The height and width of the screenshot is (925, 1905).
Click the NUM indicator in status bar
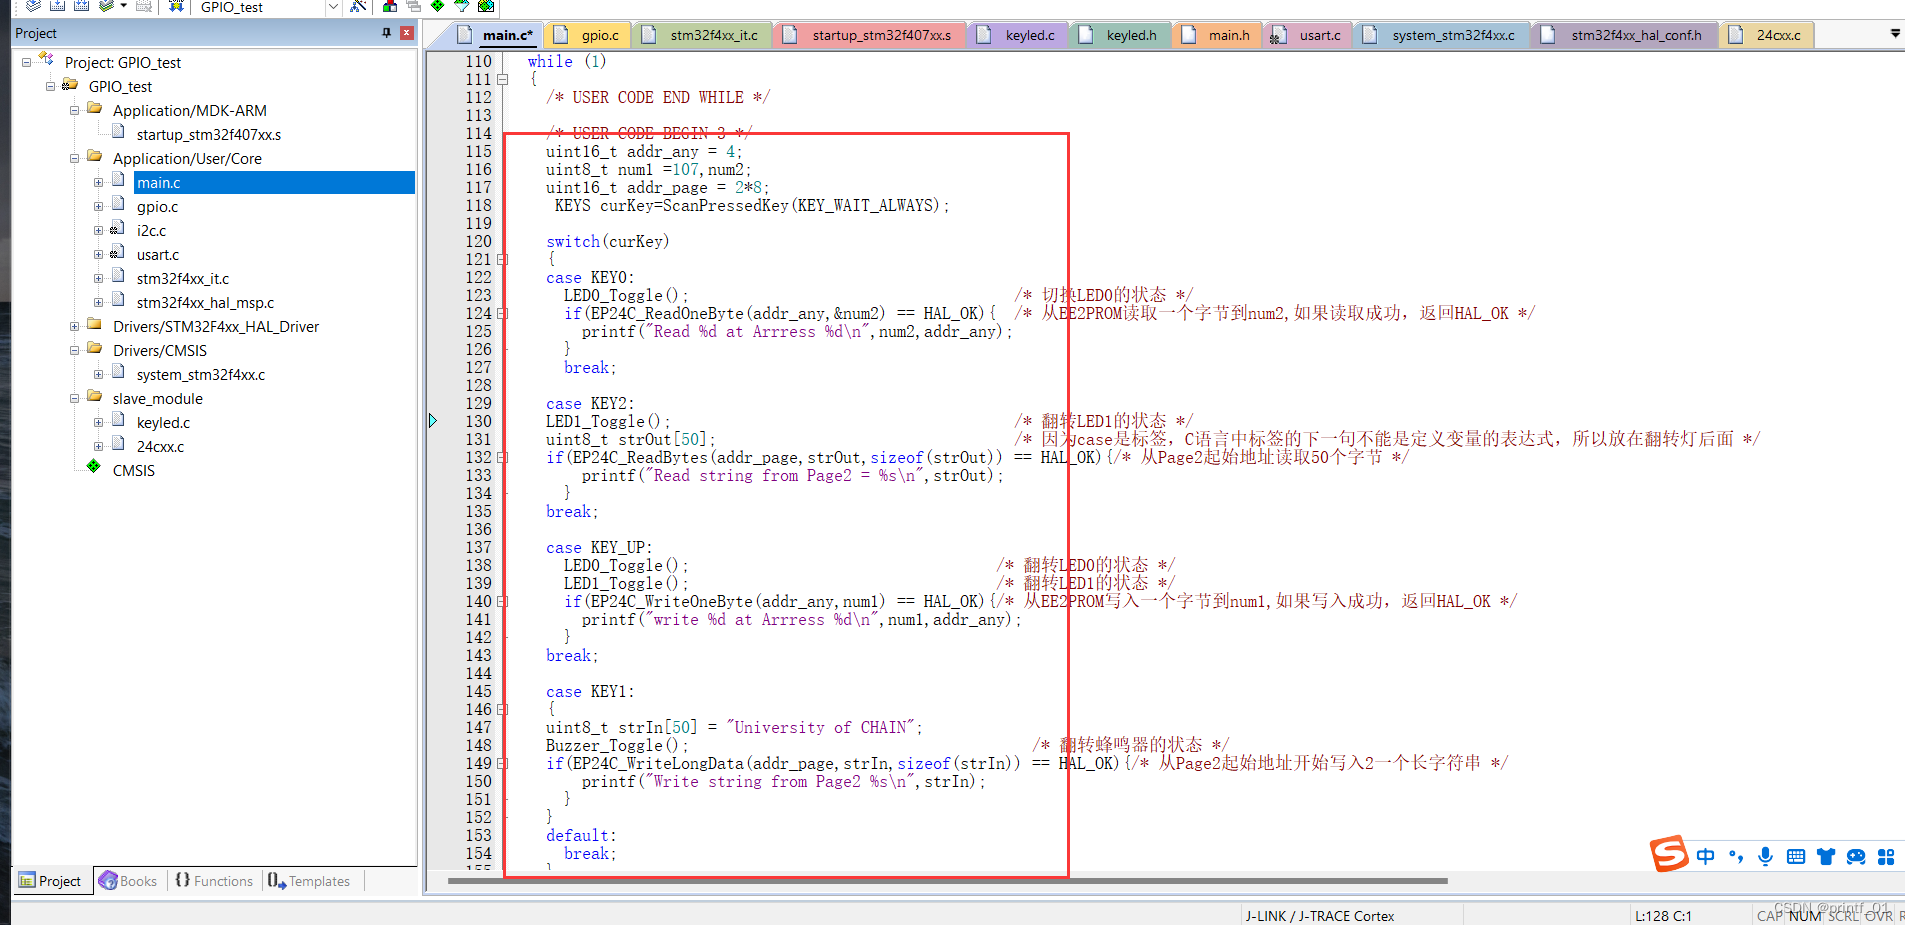point(1805,916)
